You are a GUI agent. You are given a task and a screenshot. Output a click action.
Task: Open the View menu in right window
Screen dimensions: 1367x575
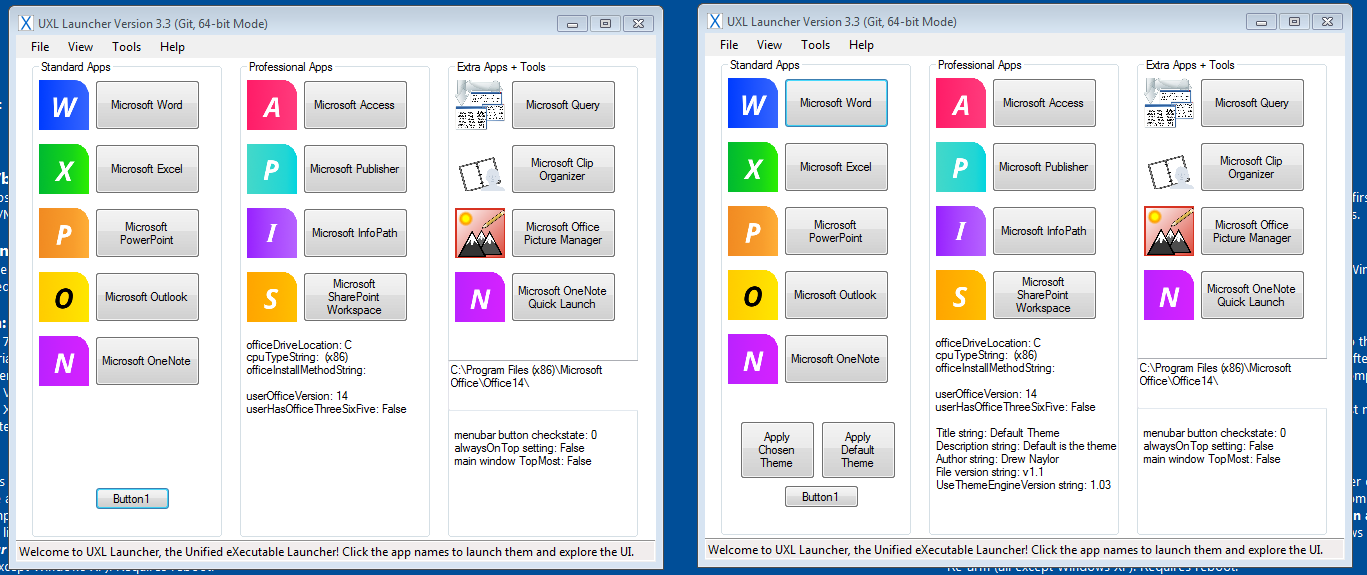[770, 45]
